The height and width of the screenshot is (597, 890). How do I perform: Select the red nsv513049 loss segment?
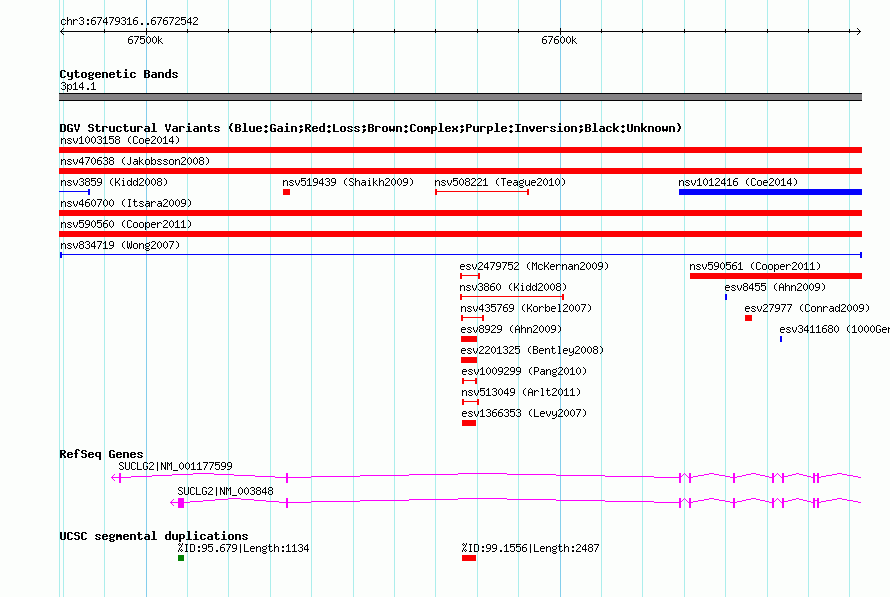(471, 402)
